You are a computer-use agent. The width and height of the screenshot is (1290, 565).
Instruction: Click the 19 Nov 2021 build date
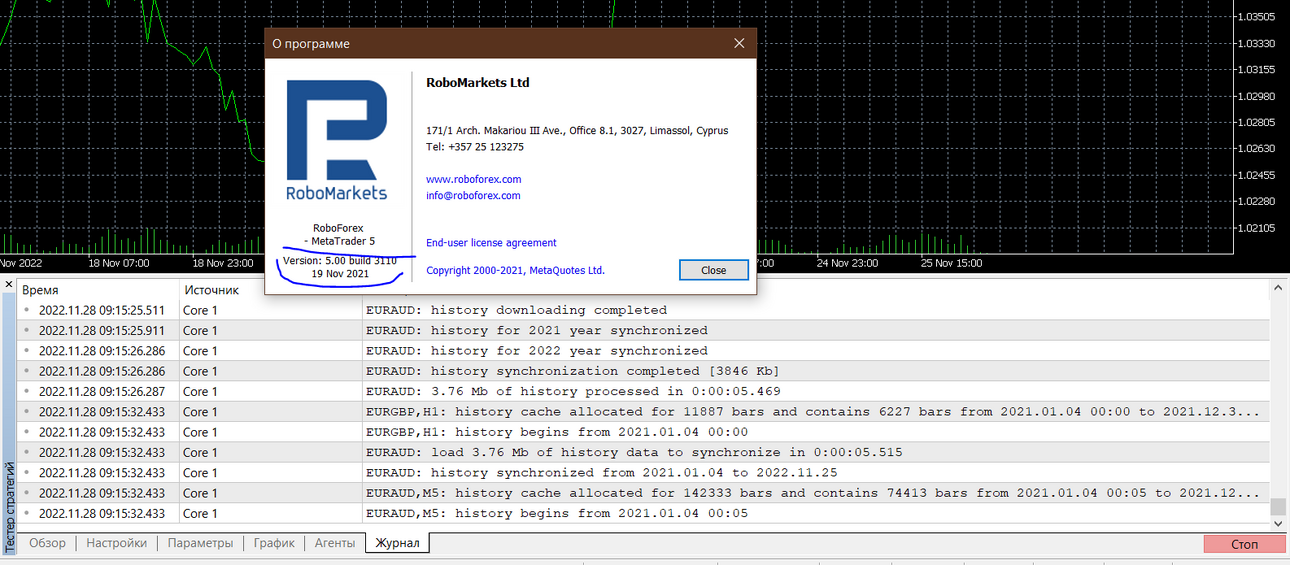pyautogui.click(x=340, y=273)
